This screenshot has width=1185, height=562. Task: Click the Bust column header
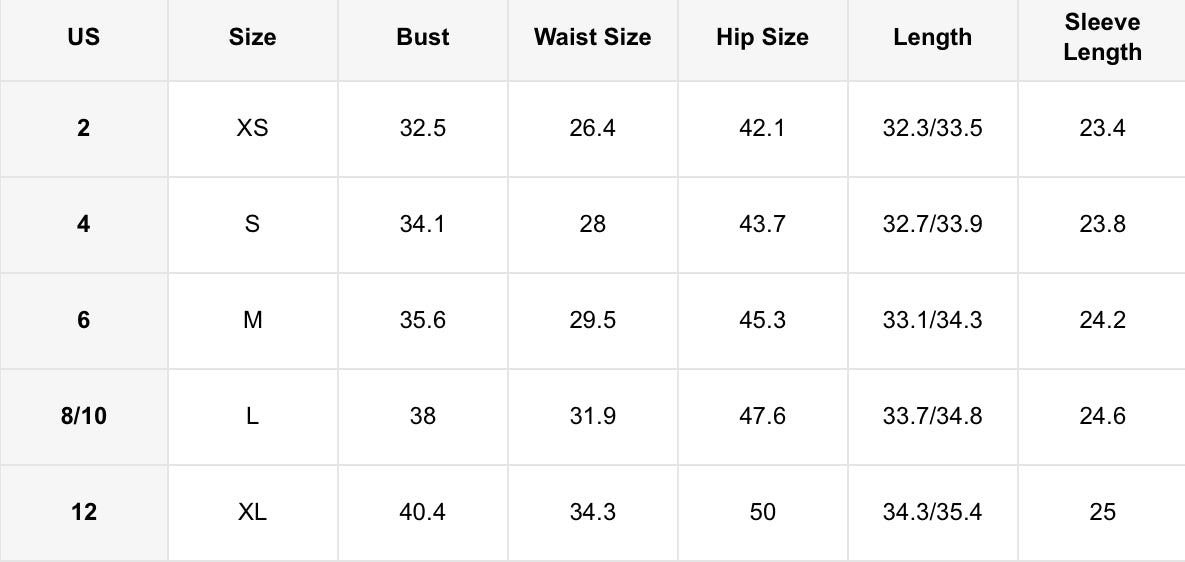(x=423, y=38)
